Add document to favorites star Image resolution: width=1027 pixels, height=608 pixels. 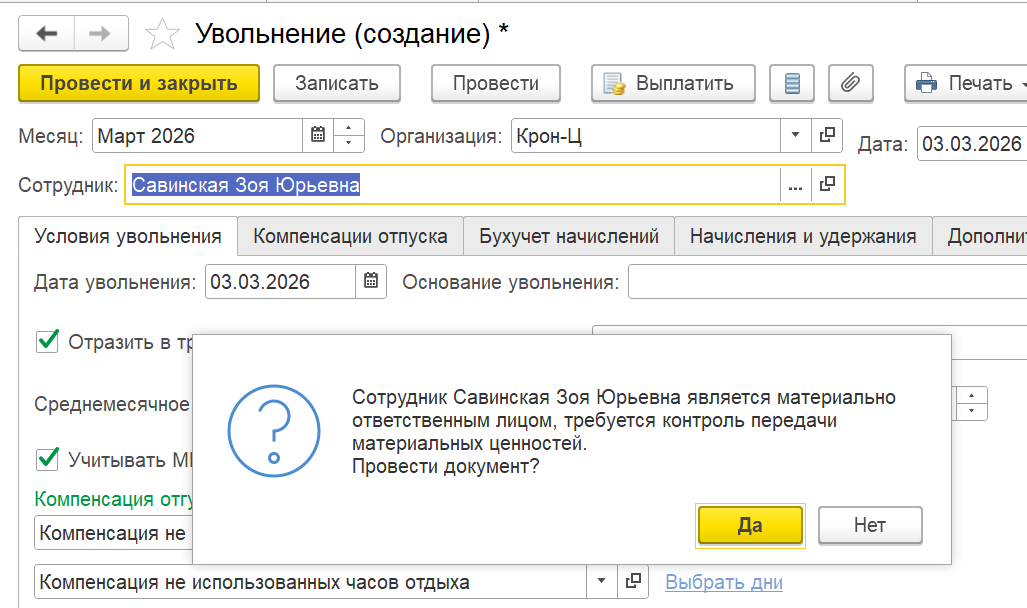coord(161,35)
